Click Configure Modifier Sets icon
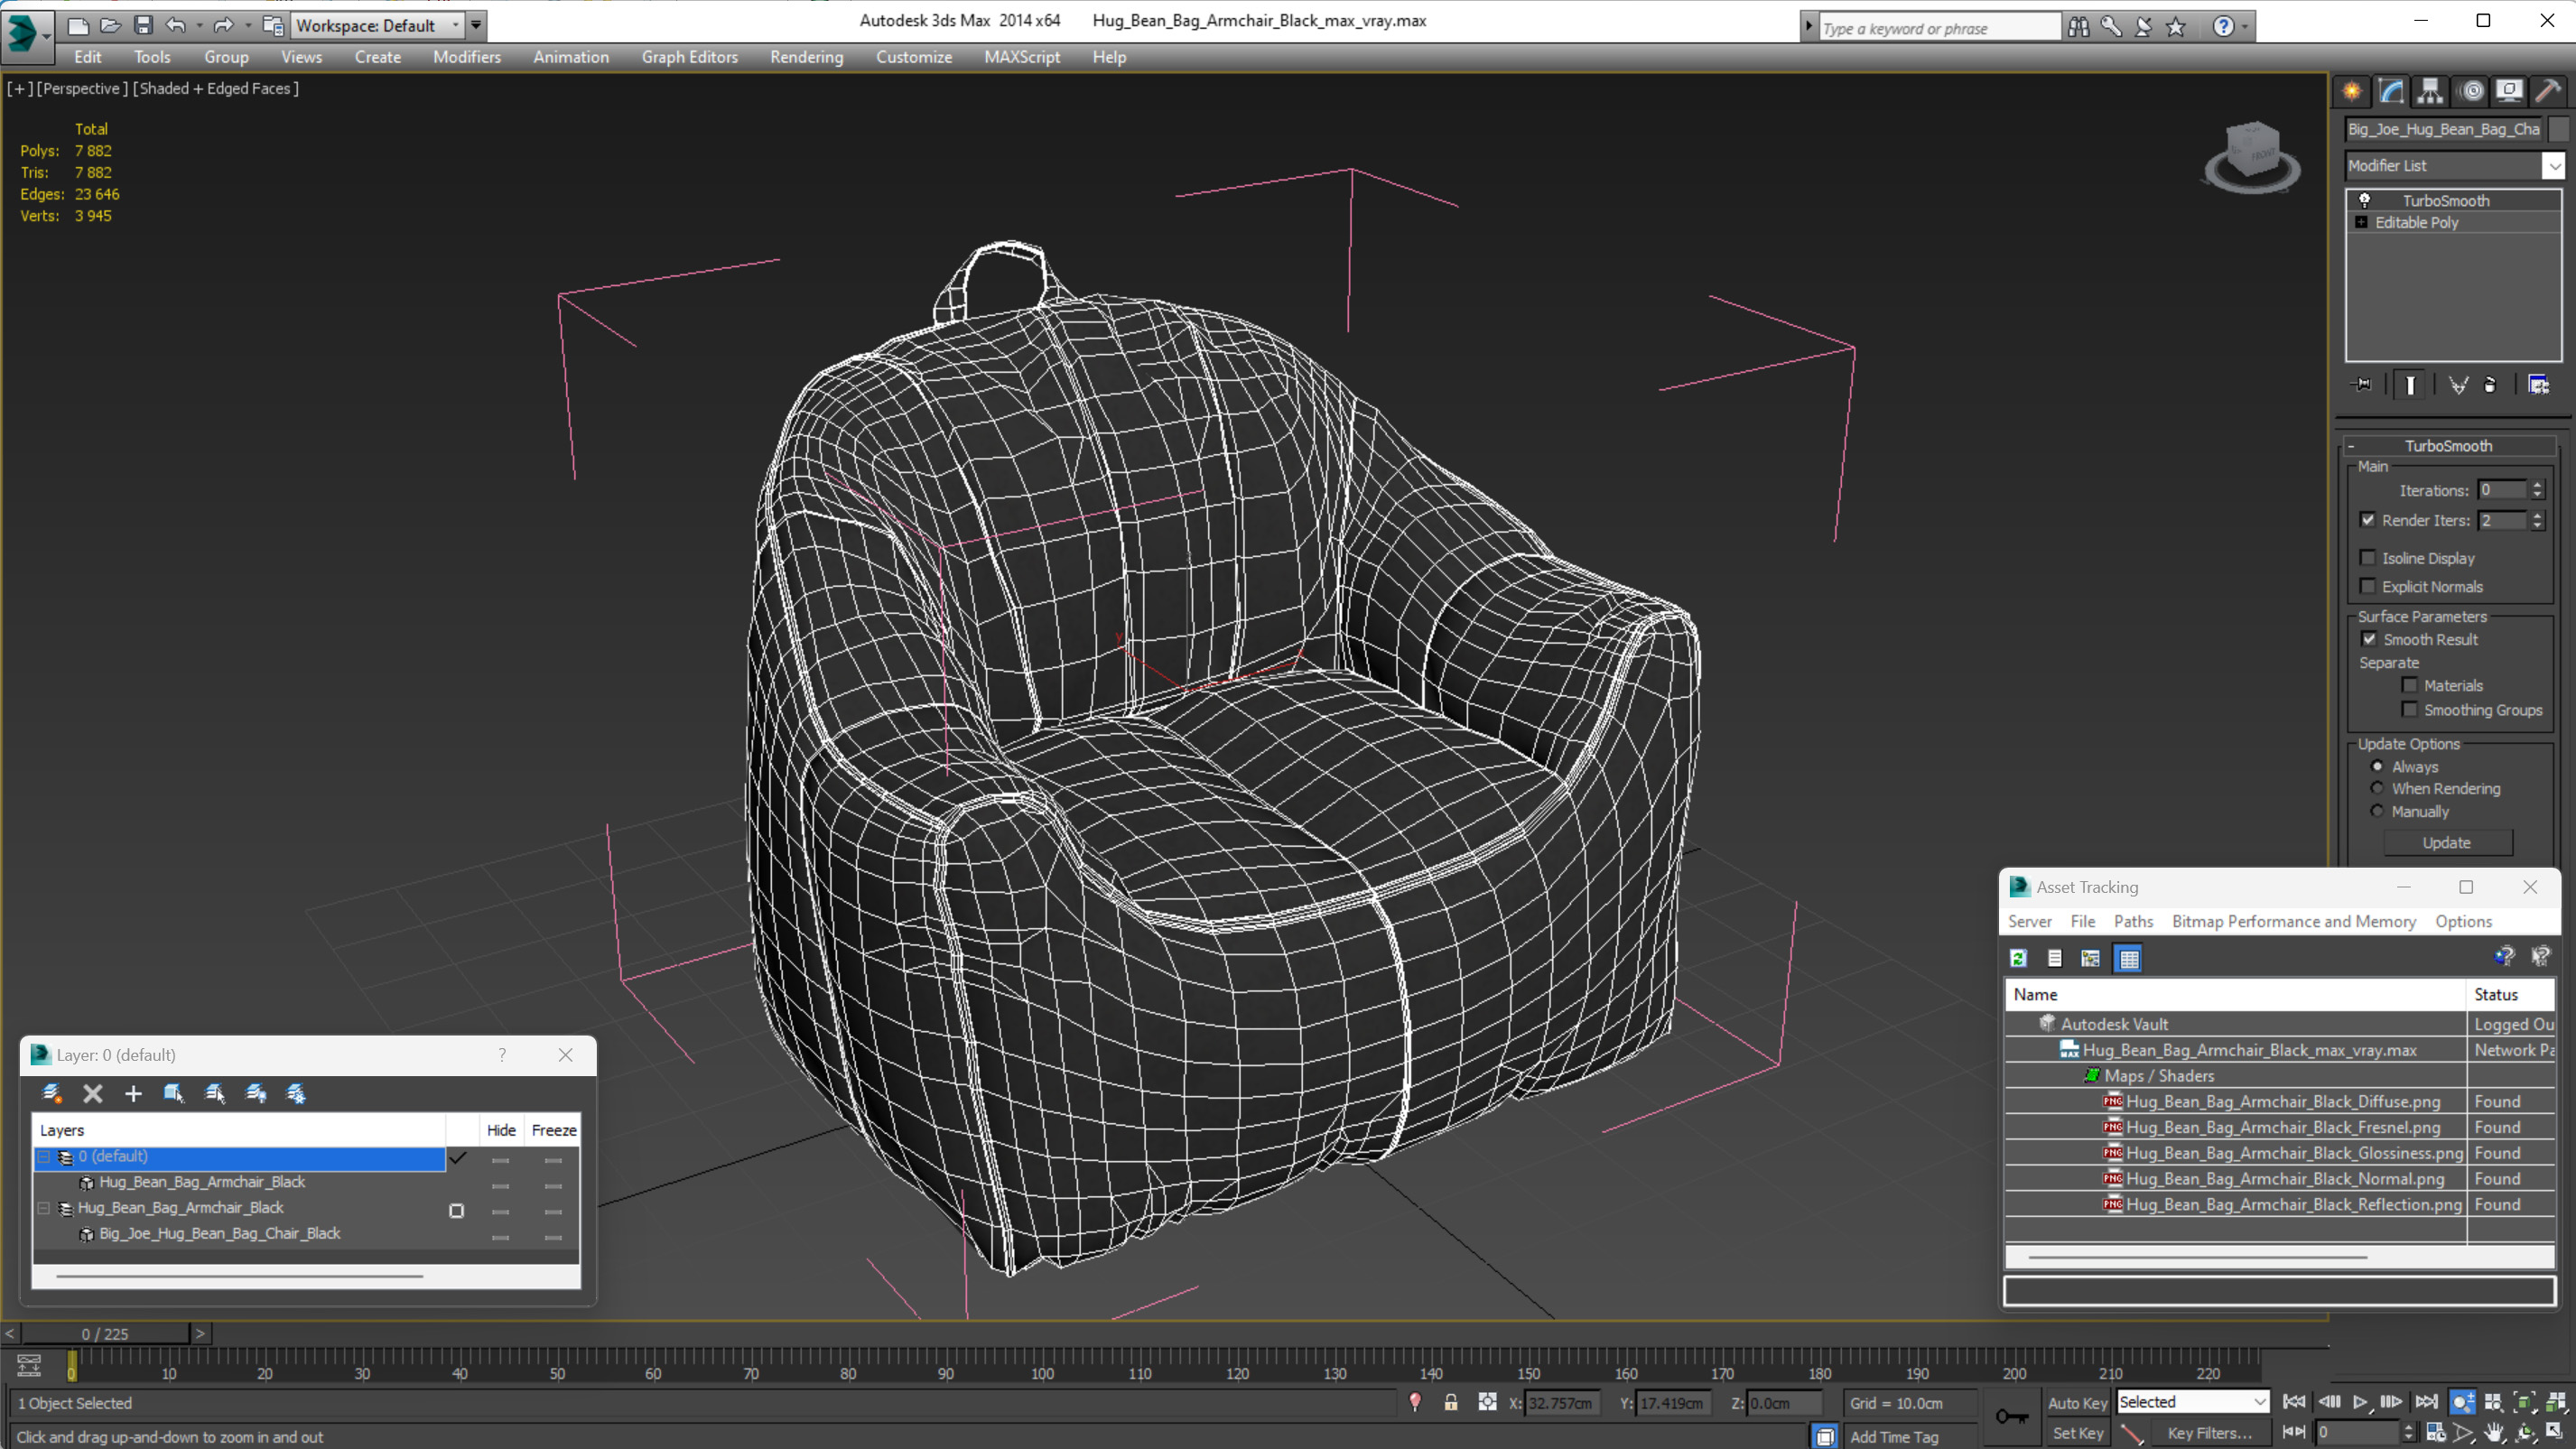The image size is (2576, 1449). coord(2538,385)
